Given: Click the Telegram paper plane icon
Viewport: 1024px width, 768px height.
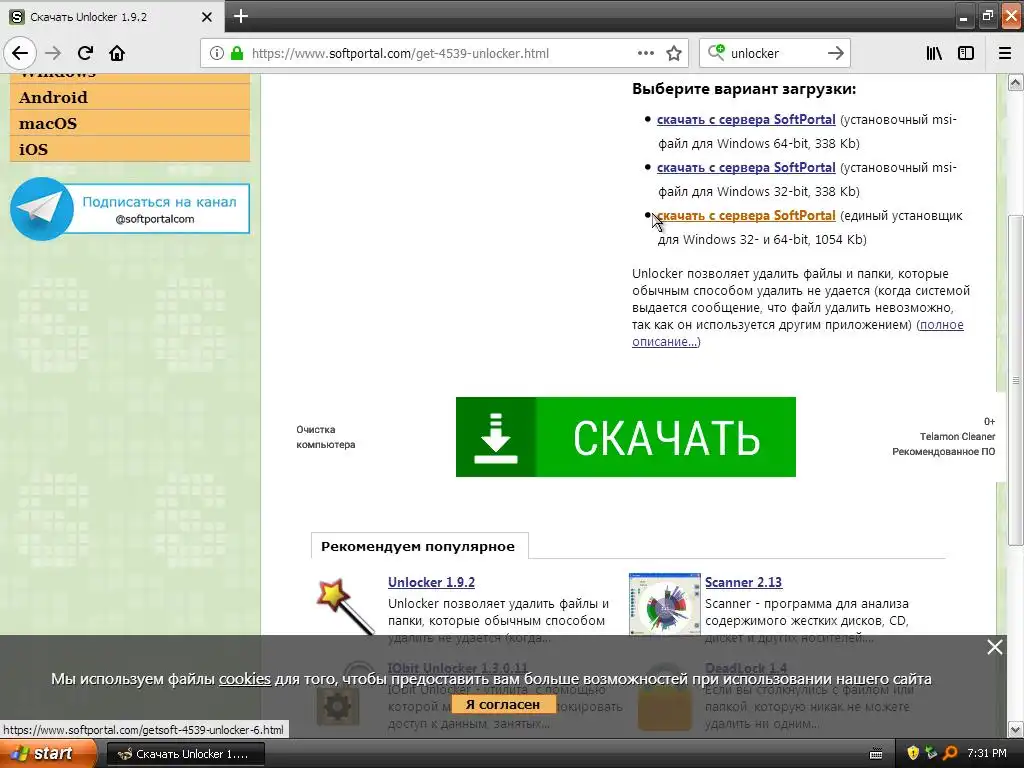Looking at the screenshot, I should point(42,209).
